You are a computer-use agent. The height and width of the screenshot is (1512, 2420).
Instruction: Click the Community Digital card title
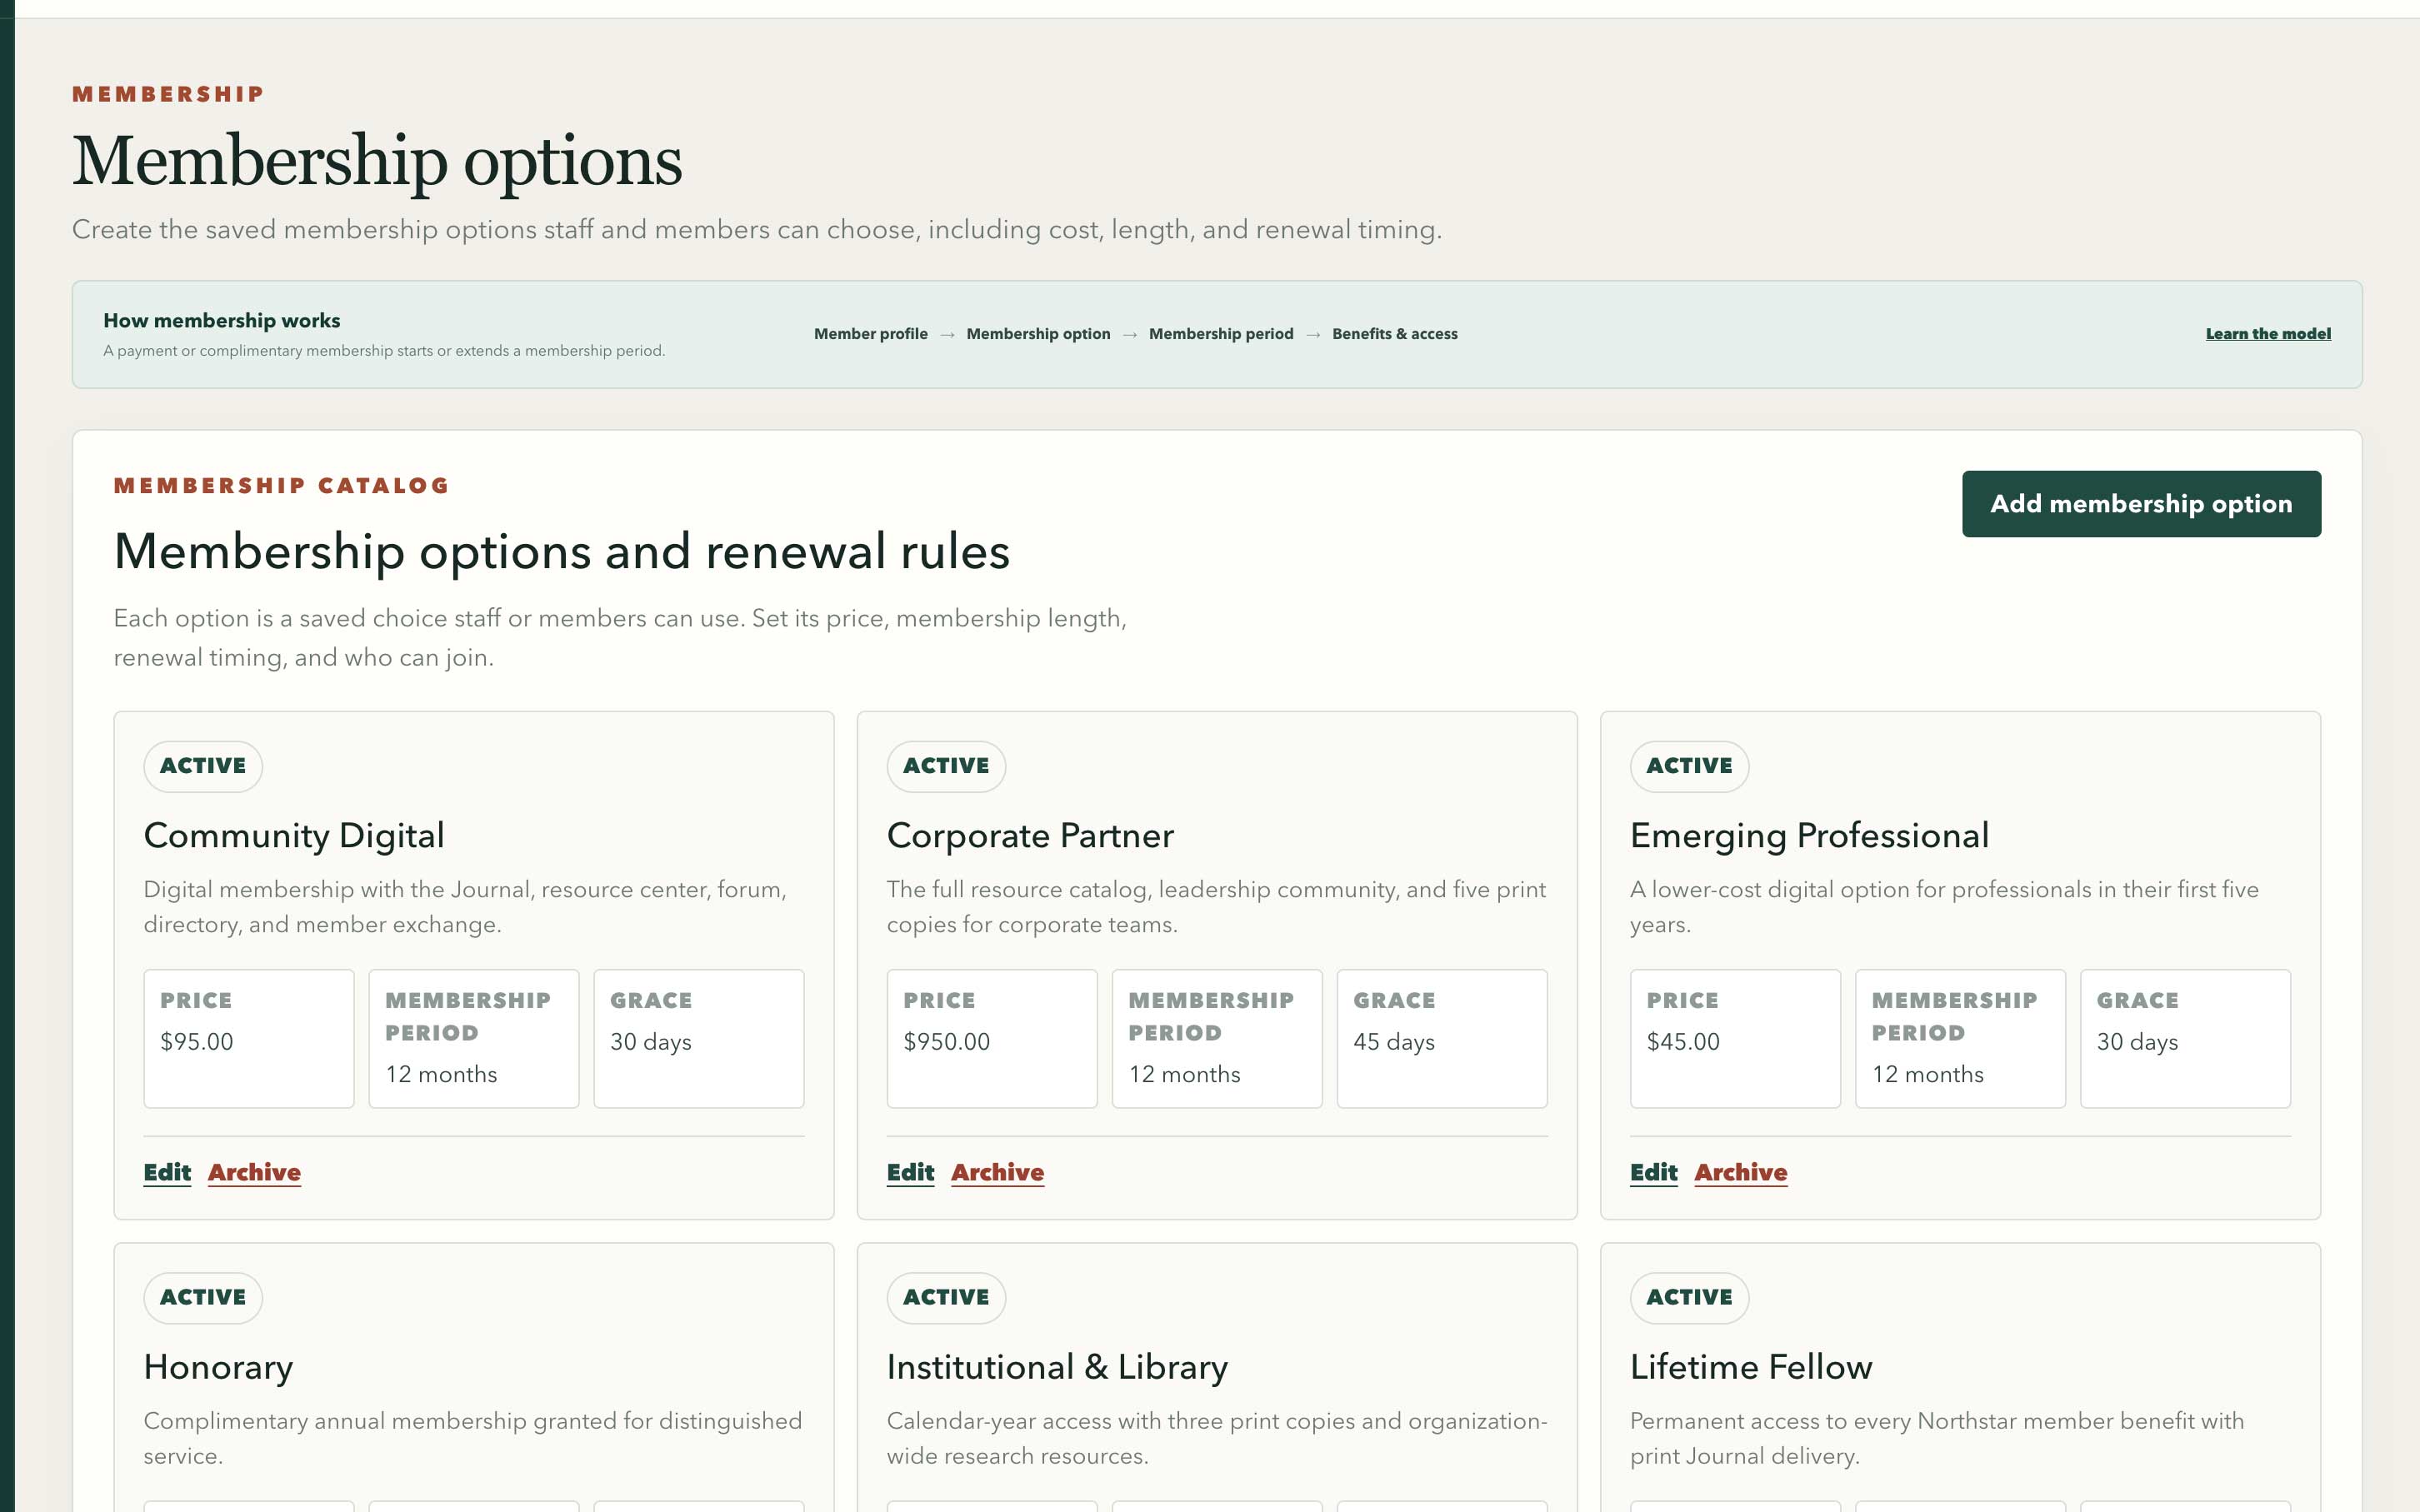(x=294, y=835)
